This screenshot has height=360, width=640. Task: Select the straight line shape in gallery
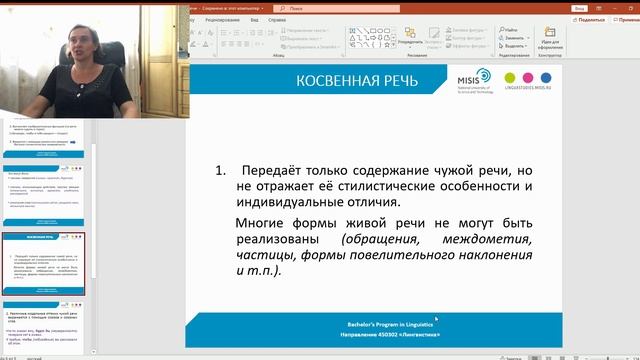[359, 31]
